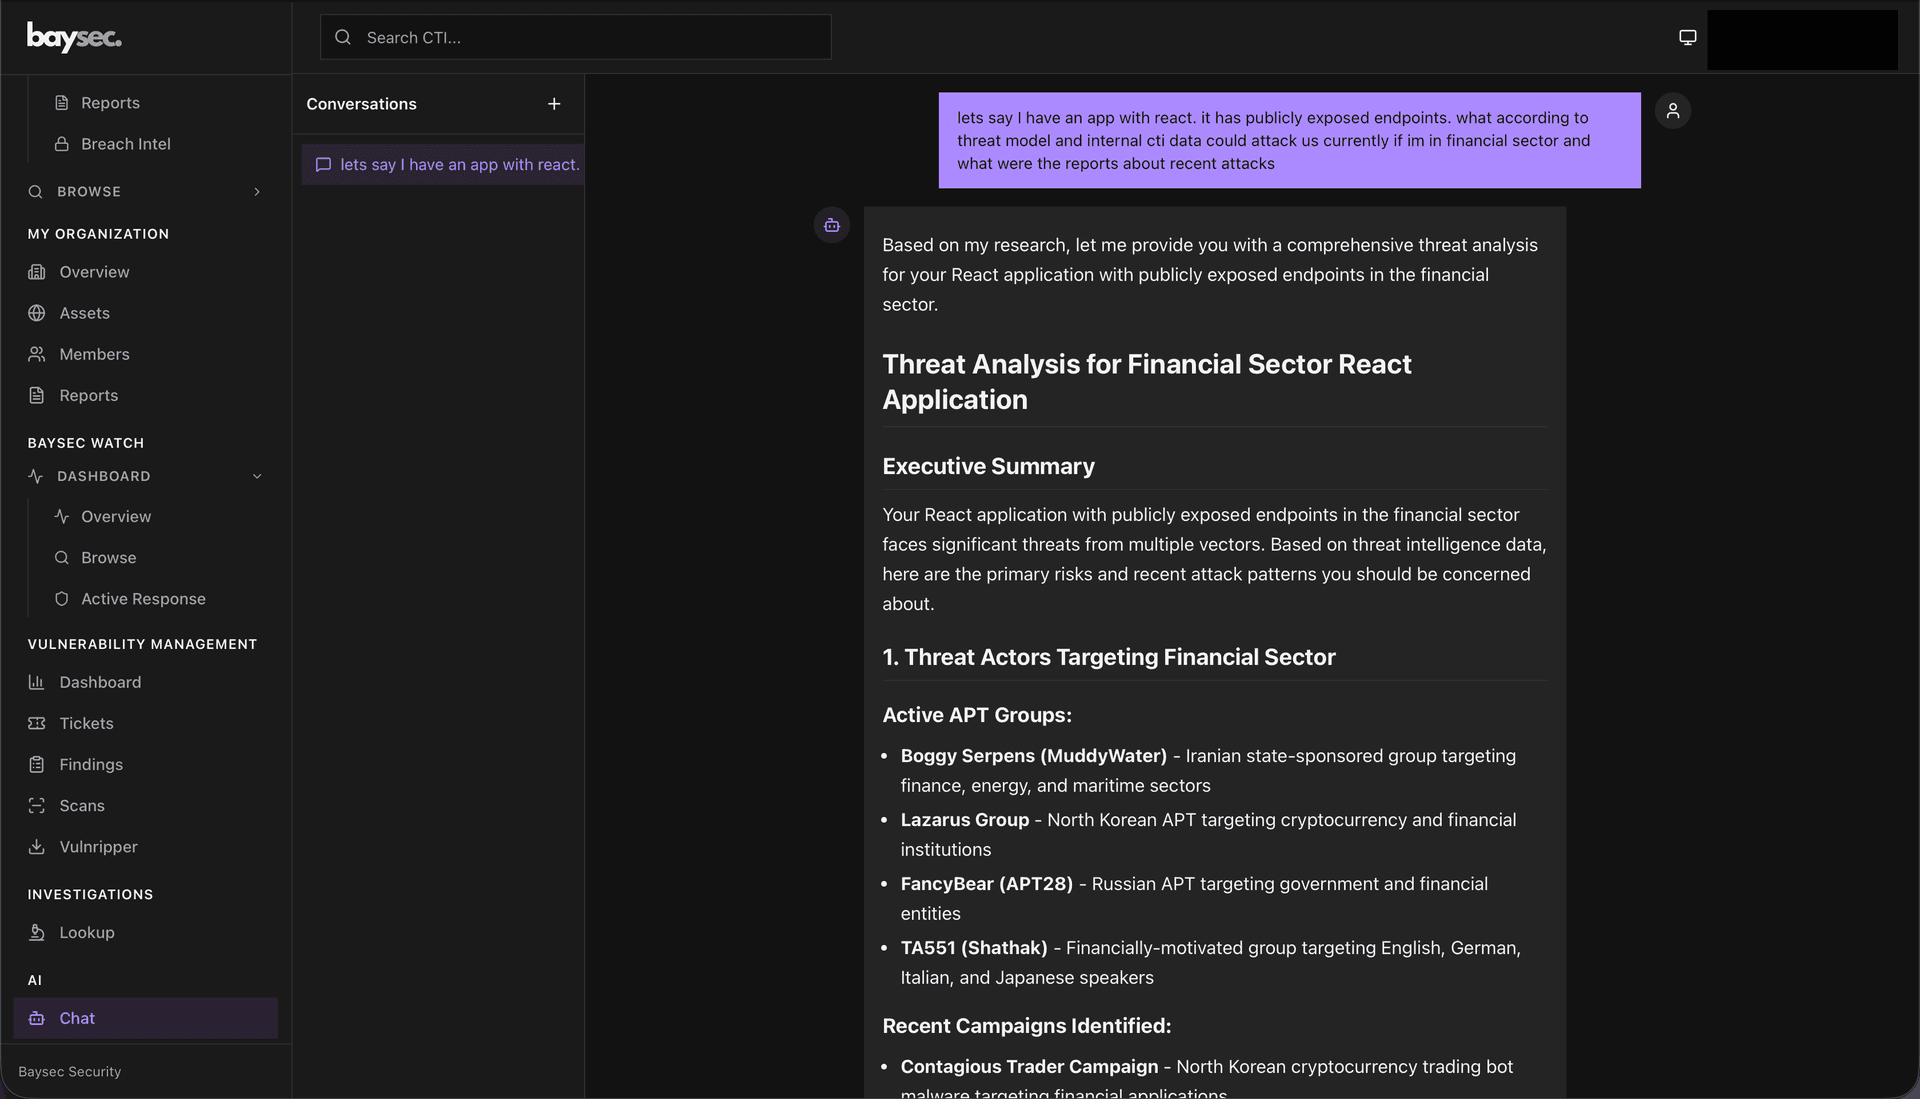Open Active Response under Dashboard

(x=143, y=599)
